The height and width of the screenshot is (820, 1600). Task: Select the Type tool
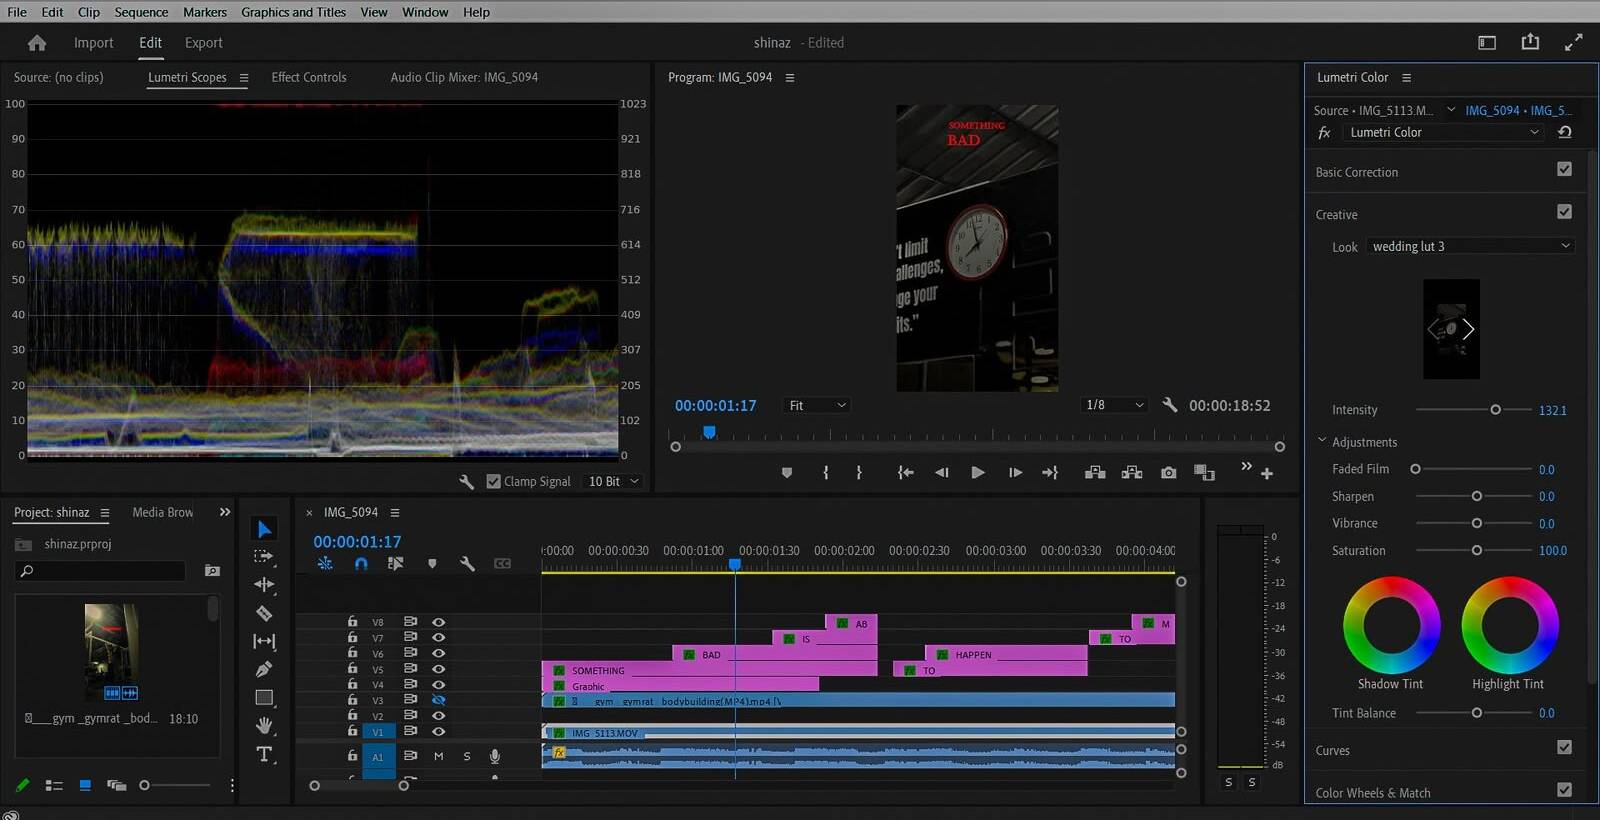(x=264, y=754)
